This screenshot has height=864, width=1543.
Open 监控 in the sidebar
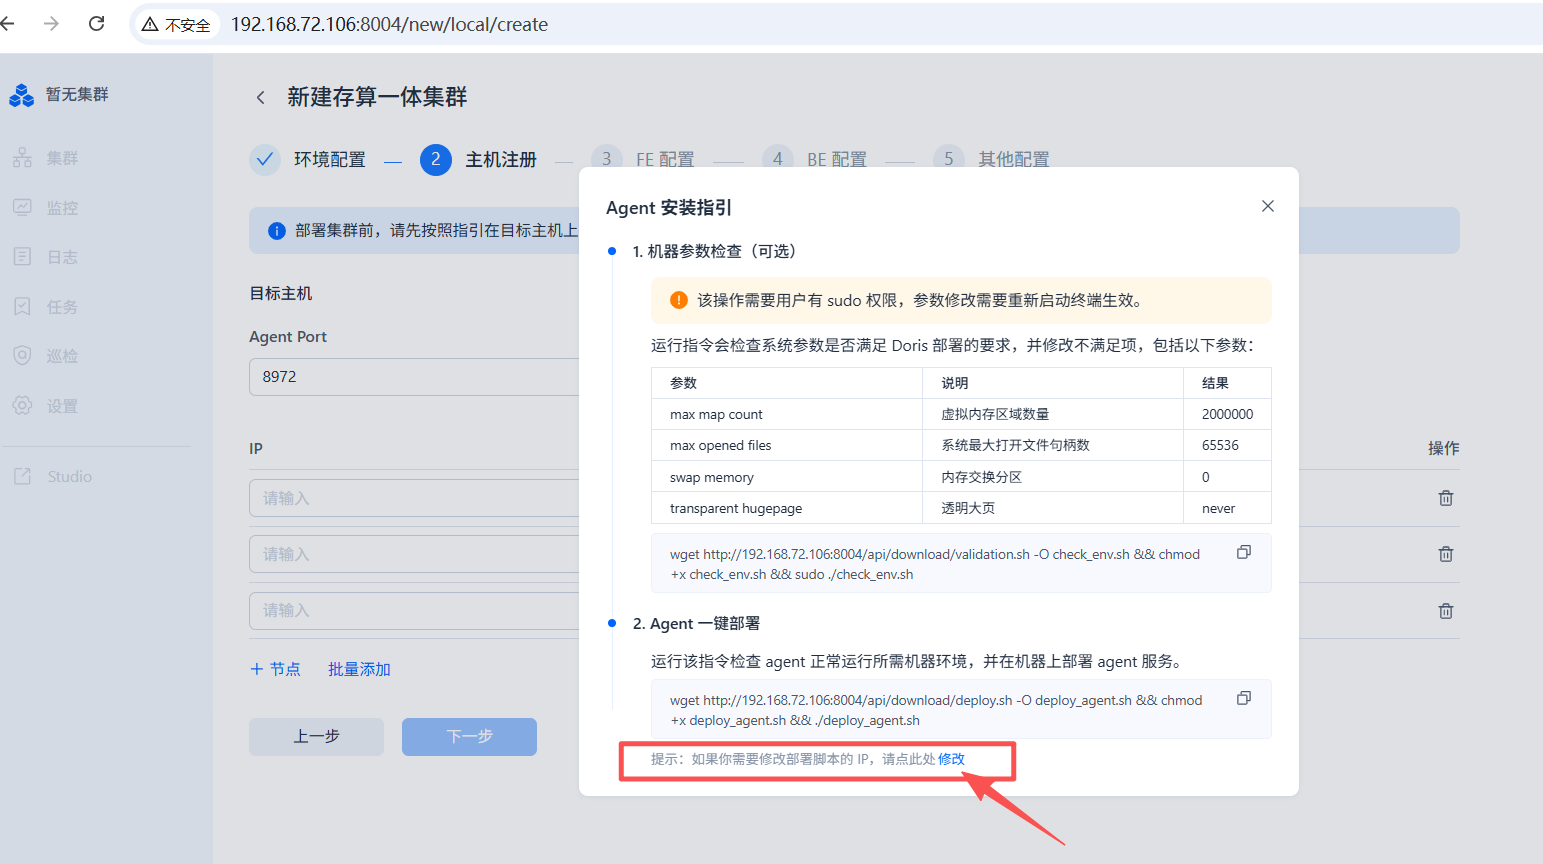click(x=61, y=208)
